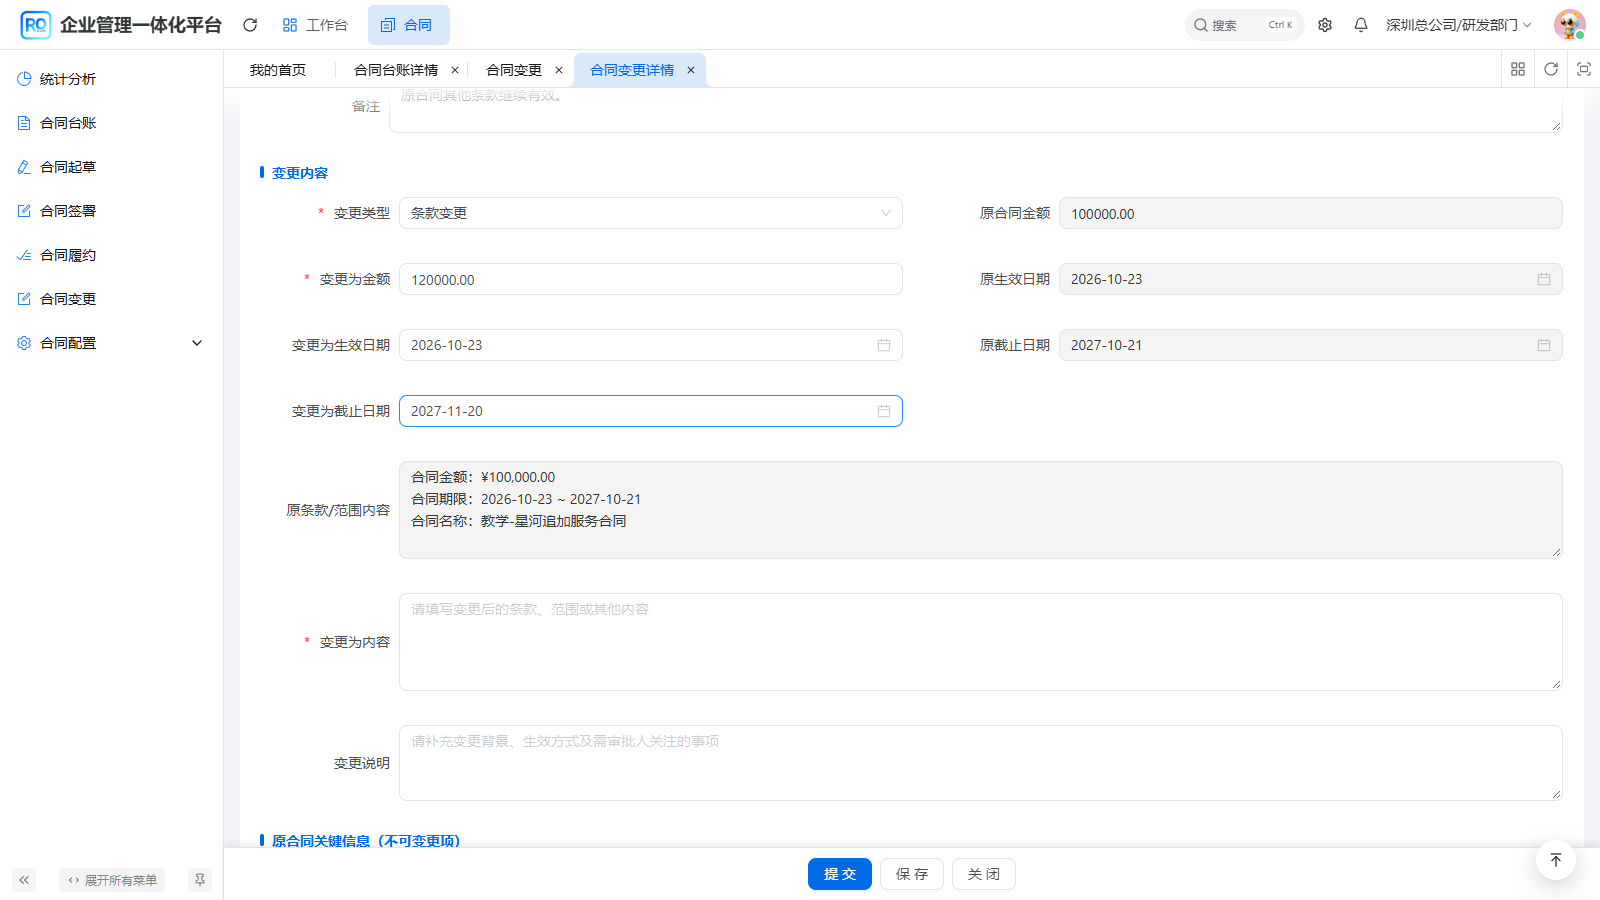The height and width of the screenshot is (900, 1600).
Task: Click the back-to-top arrow button
Action: 1556,860
